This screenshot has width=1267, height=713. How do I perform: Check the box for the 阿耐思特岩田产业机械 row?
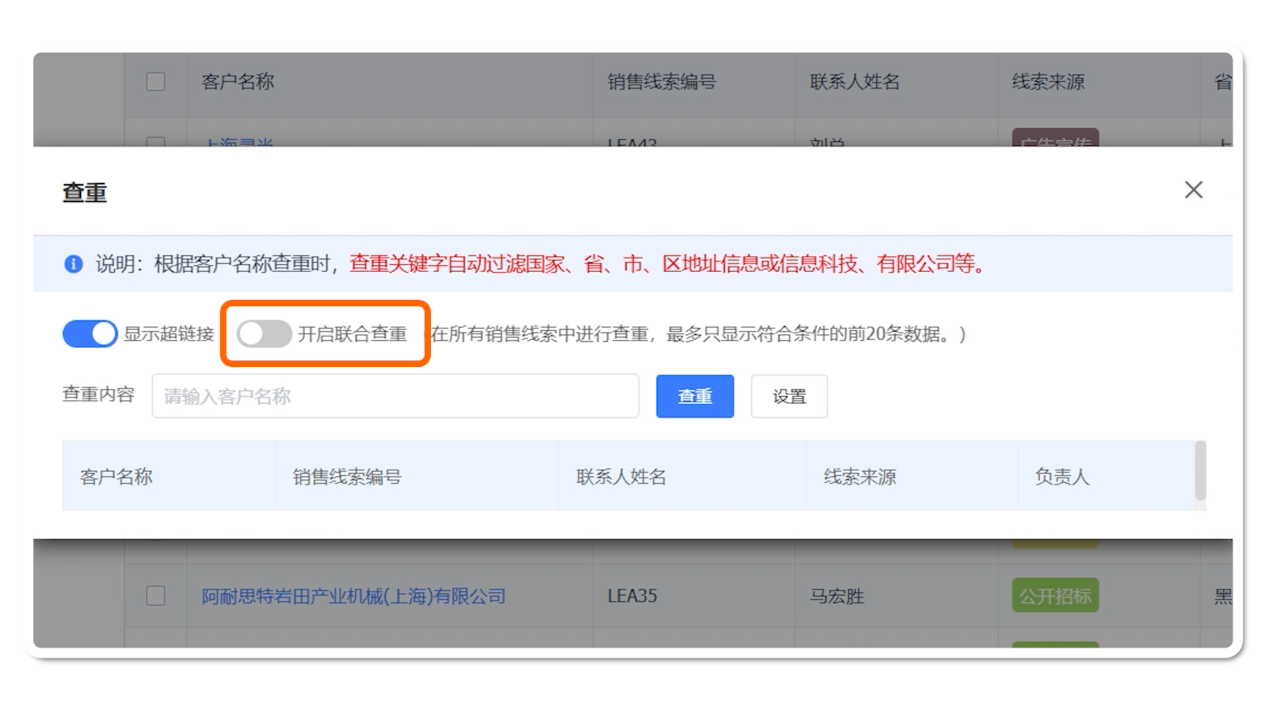(x=156, y=596)
